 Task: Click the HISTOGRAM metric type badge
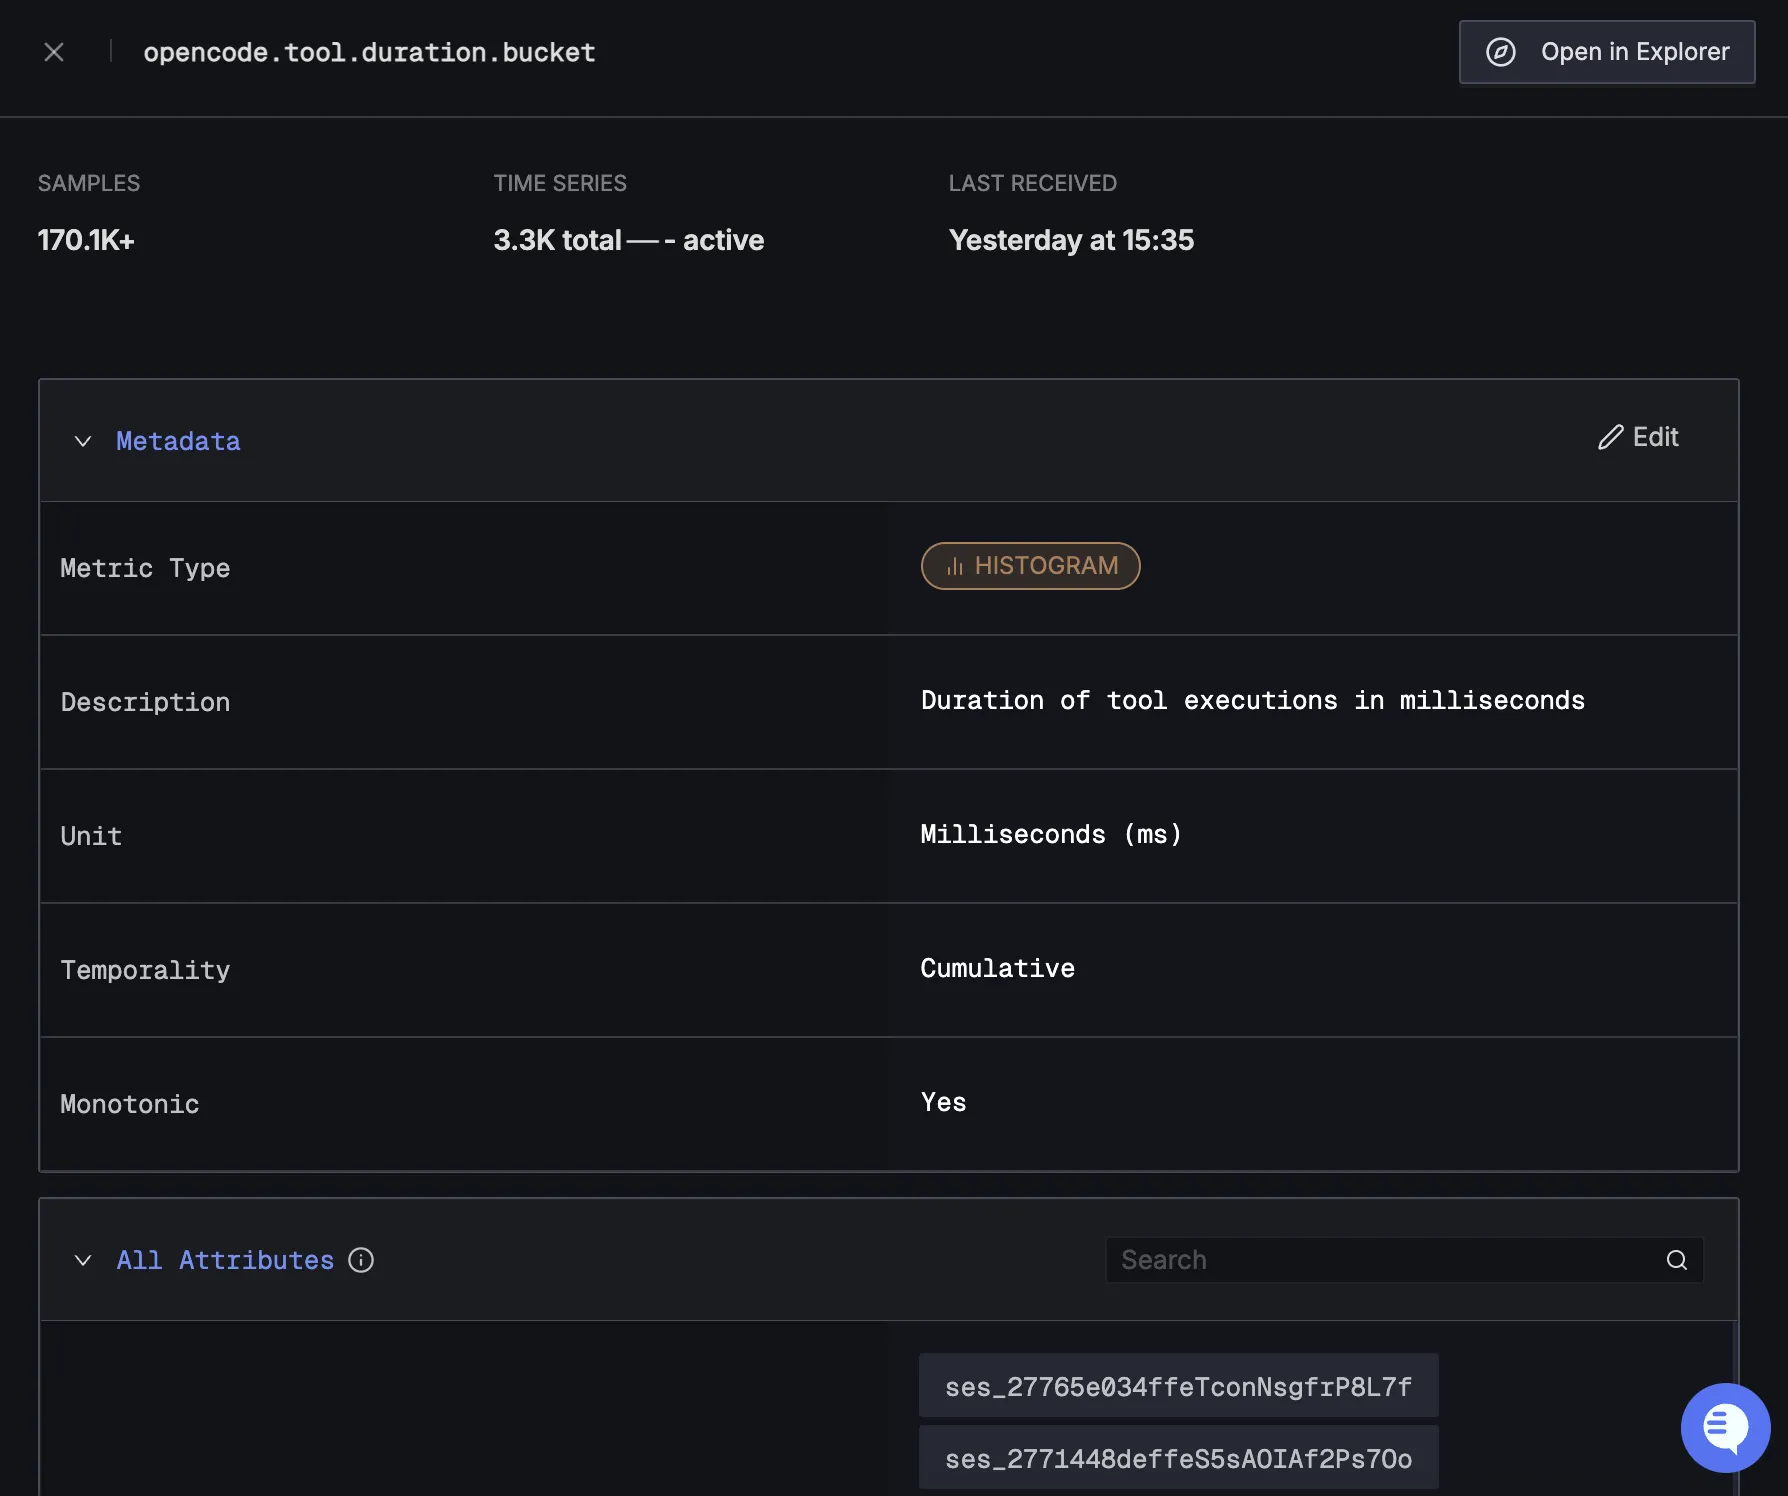pyautogui.click(x=1030, y=566)
